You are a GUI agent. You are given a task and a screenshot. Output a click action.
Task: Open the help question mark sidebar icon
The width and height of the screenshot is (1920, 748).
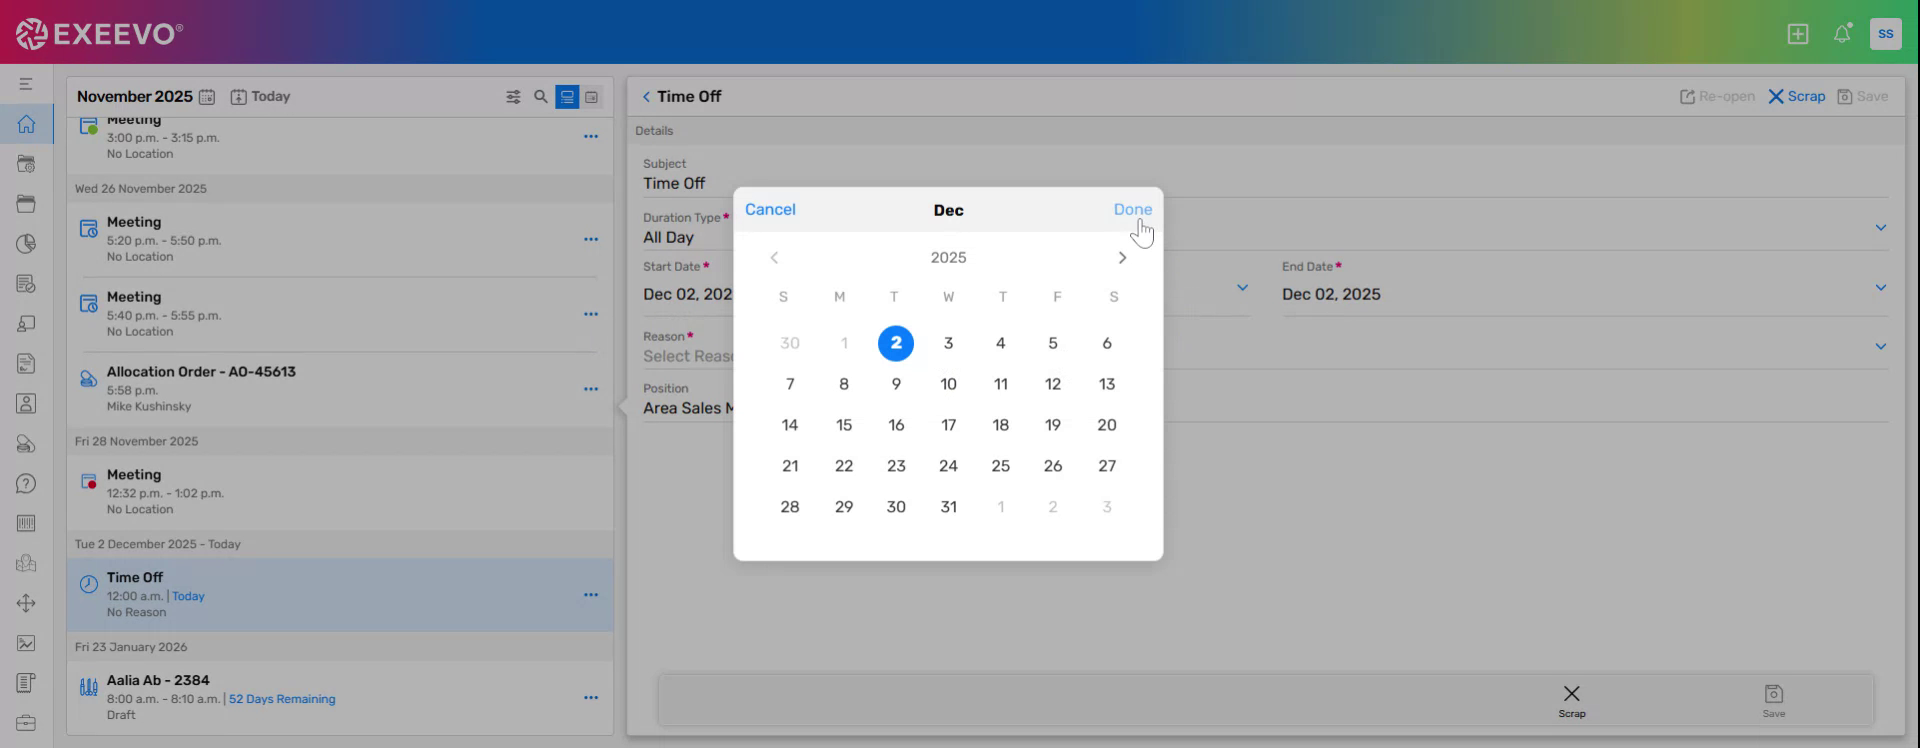click(x=26, y=484)
